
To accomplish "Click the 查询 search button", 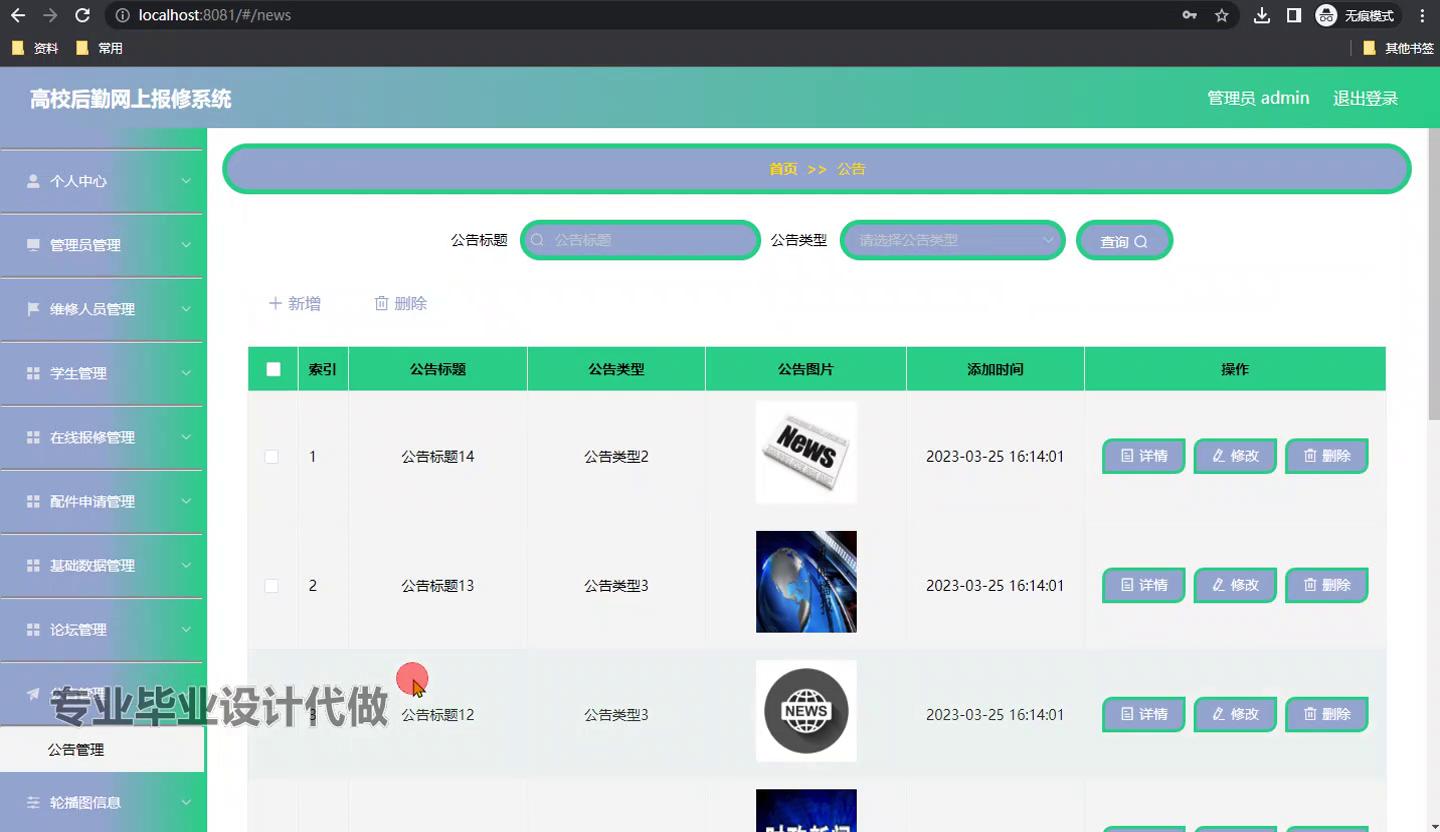I will click(1124, 240).
